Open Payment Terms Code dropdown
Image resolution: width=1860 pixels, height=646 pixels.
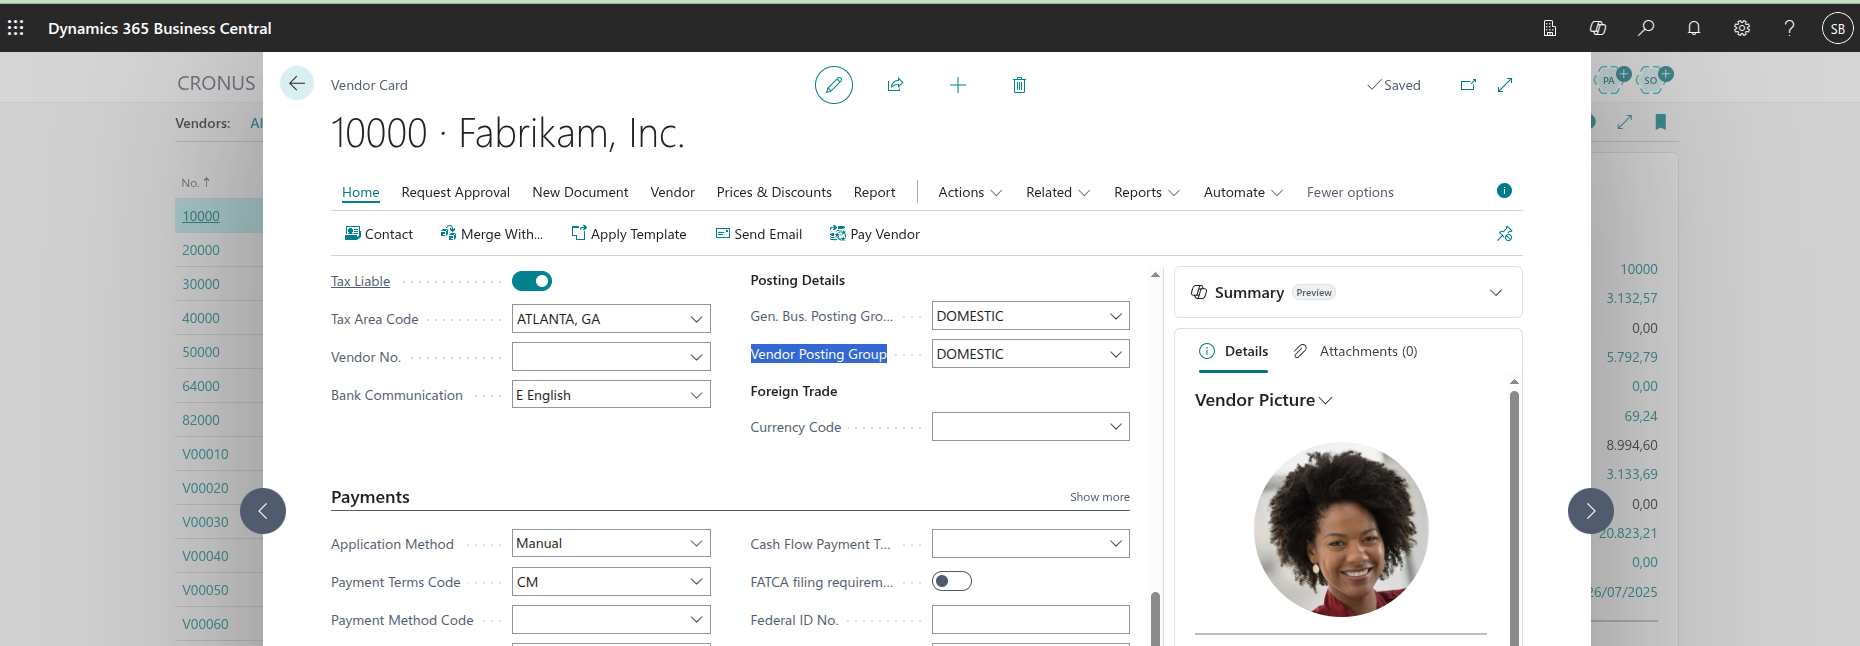[696, 582]
